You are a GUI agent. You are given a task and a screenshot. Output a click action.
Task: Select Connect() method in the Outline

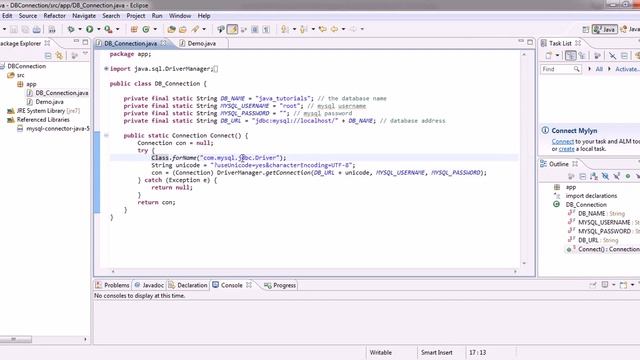pyautogui.click(x=604, y=249)
